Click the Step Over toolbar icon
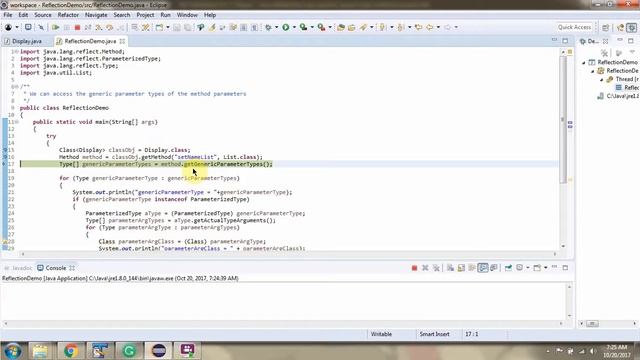Image resolution: width=640 pixels, height=360 pixels. tap(110, 27)
